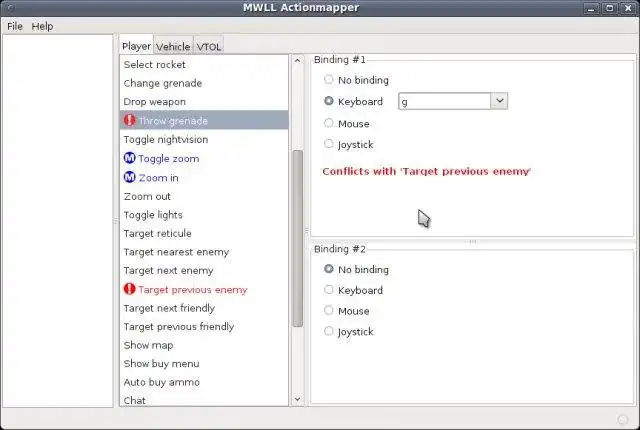640x430 pixels.
Task: Select 'Select rocket' in the action list
Action: tap(204, 64)
